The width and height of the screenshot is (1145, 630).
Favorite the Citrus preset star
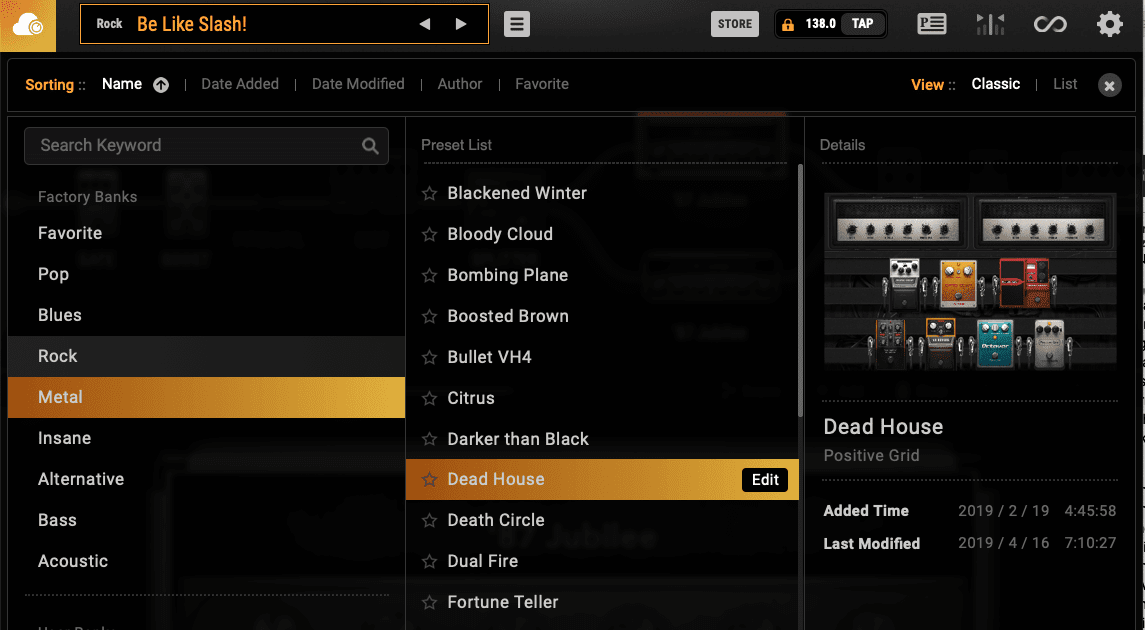(x=429, y=399)
